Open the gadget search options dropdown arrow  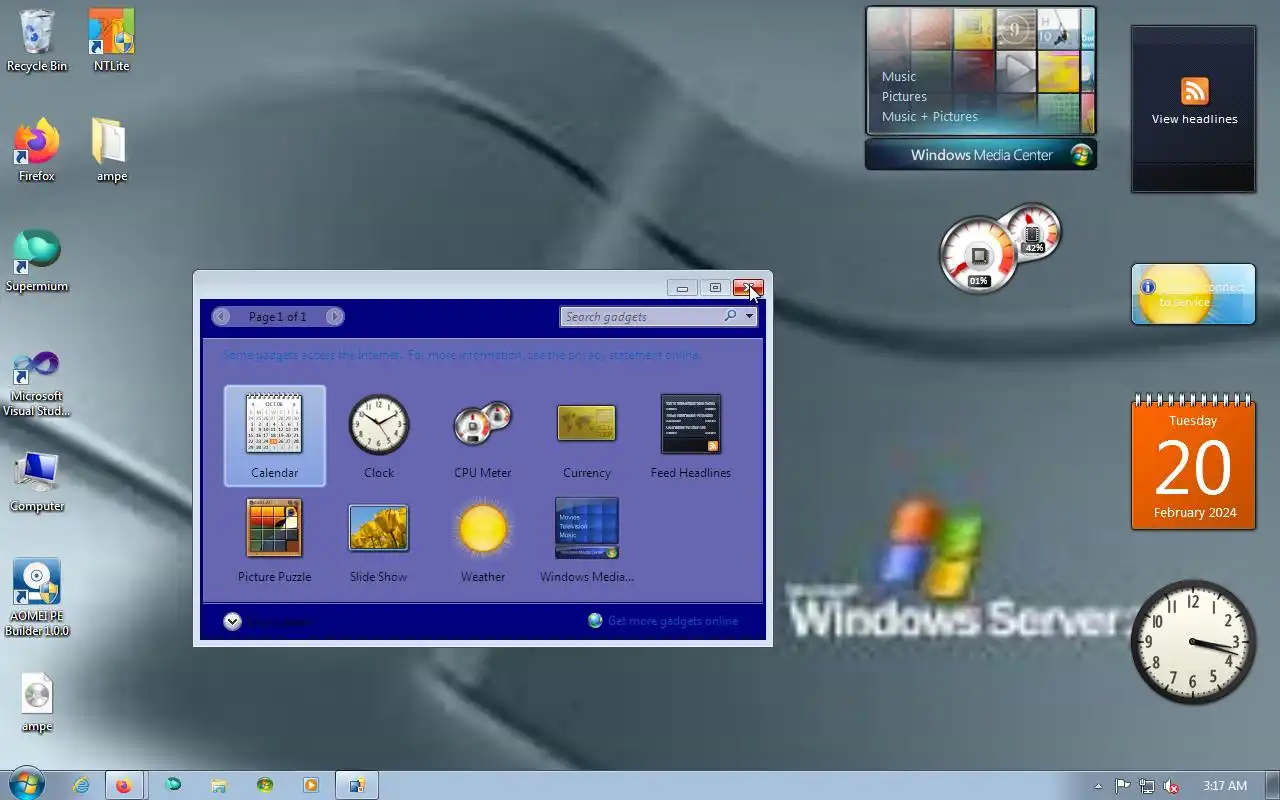pos(749,317)
